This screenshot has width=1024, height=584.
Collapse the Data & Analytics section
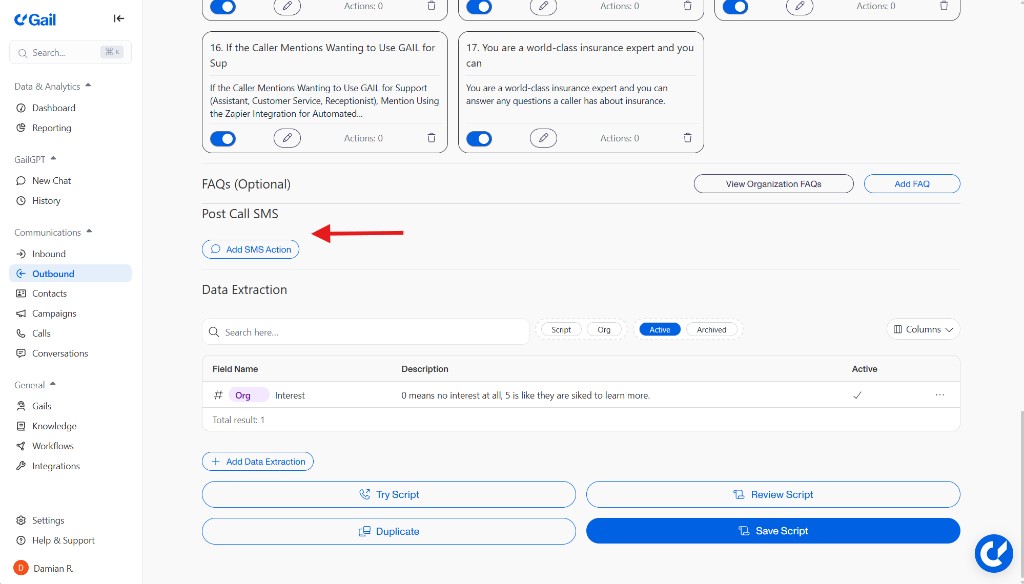click(x=88, y=87)
